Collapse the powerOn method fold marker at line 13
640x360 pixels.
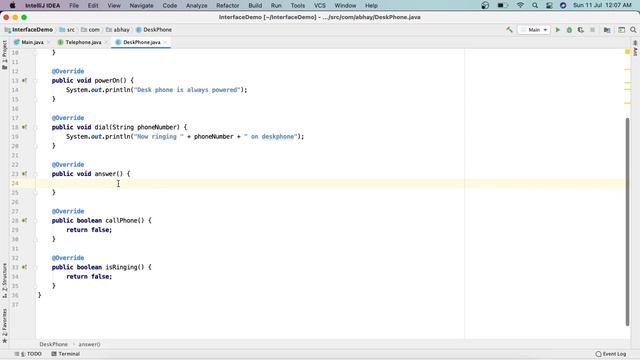(36, 80)
